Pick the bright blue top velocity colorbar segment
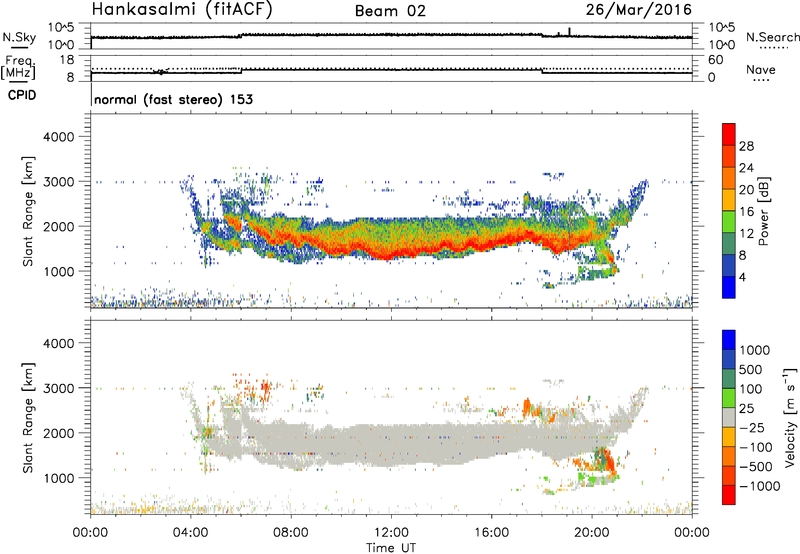 (729, 340)
